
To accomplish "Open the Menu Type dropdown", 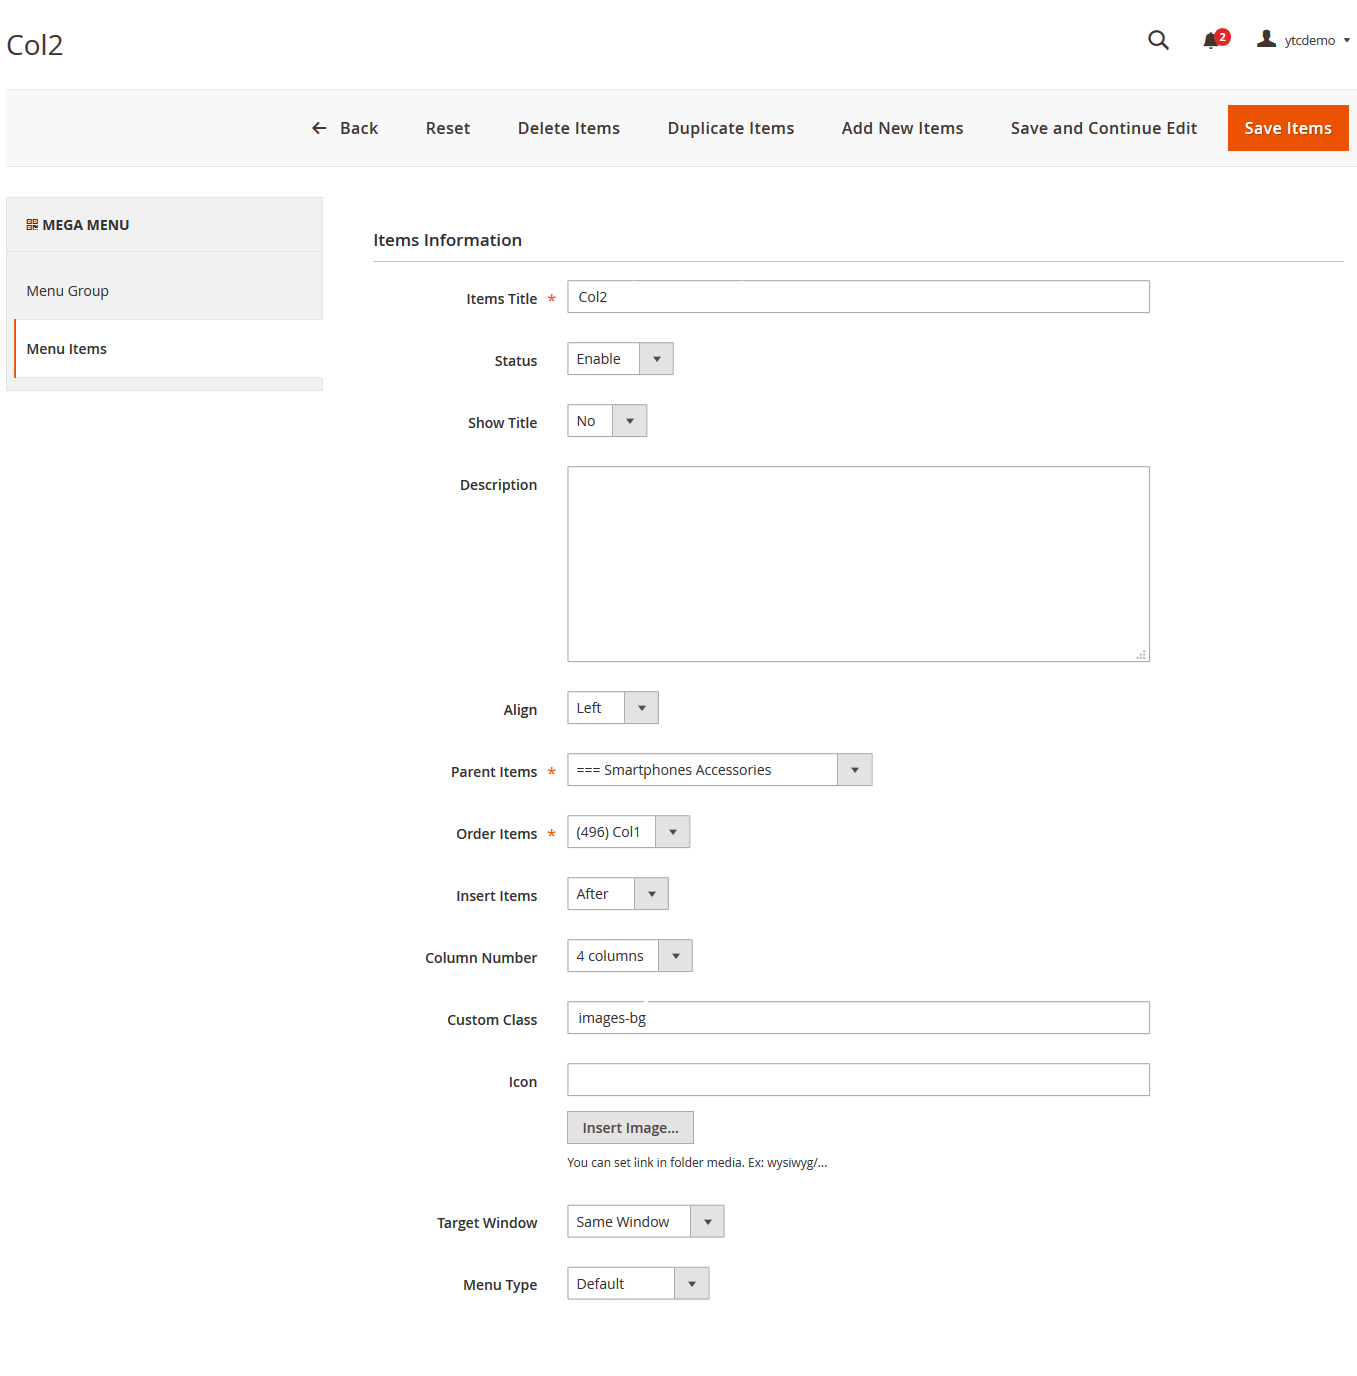I will (x=638, y=1284).
